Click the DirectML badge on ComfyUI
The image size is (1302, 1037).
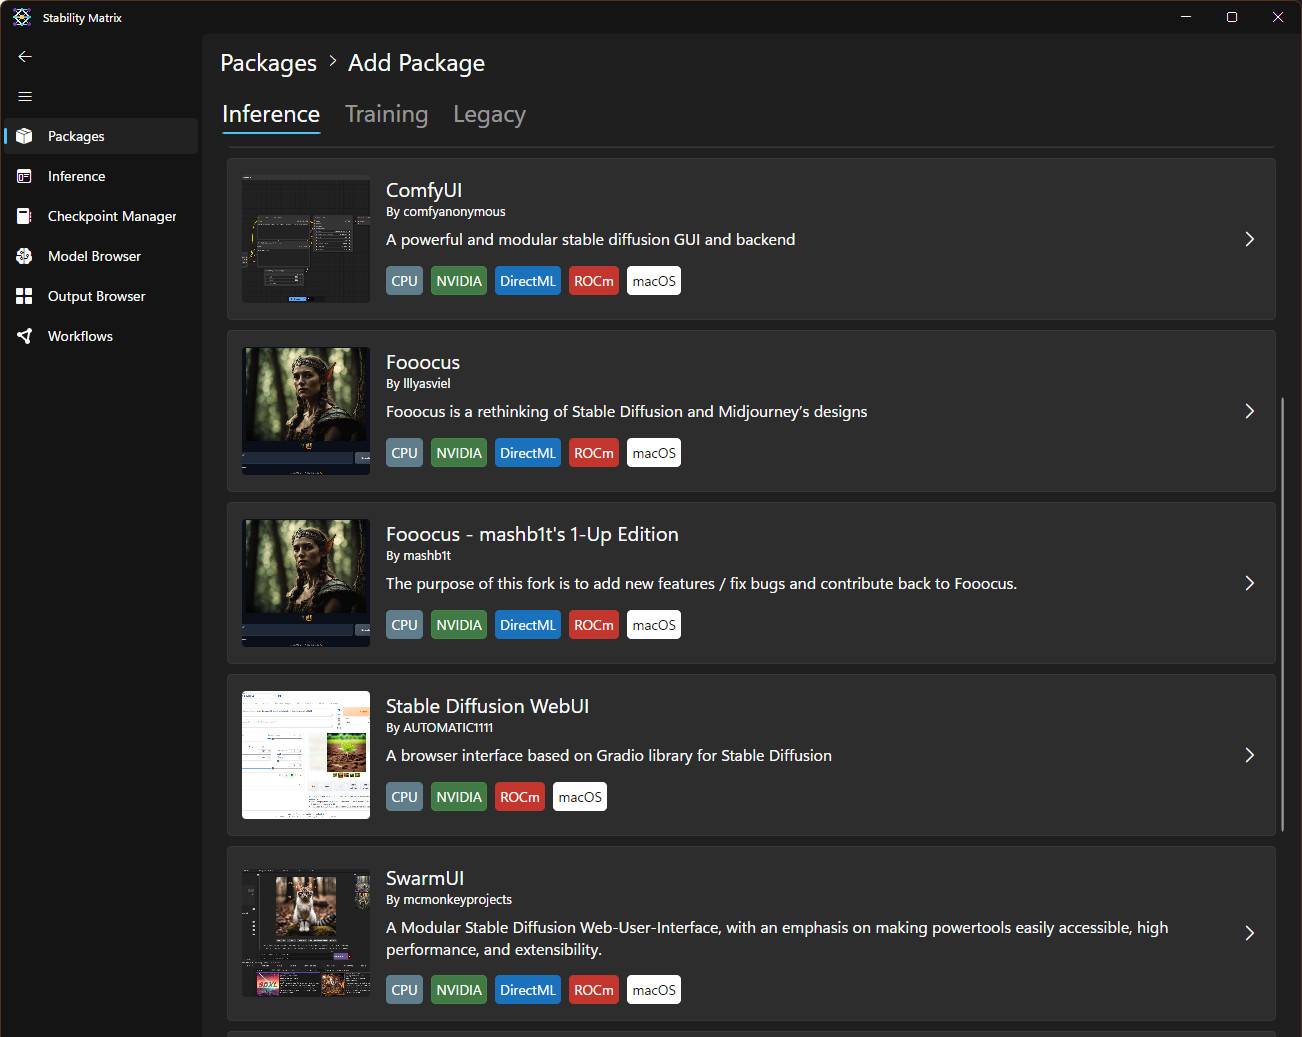528,281
